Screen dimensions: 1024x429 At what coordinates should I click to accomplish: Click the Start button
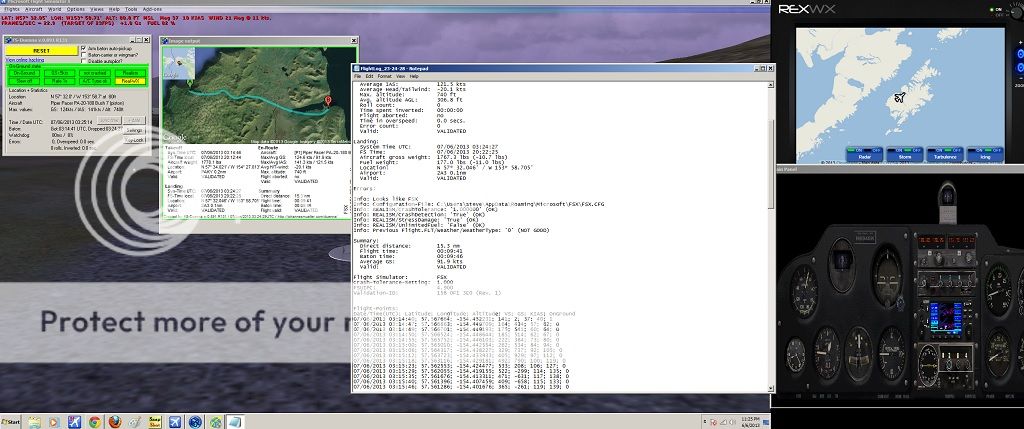[11, 422]
